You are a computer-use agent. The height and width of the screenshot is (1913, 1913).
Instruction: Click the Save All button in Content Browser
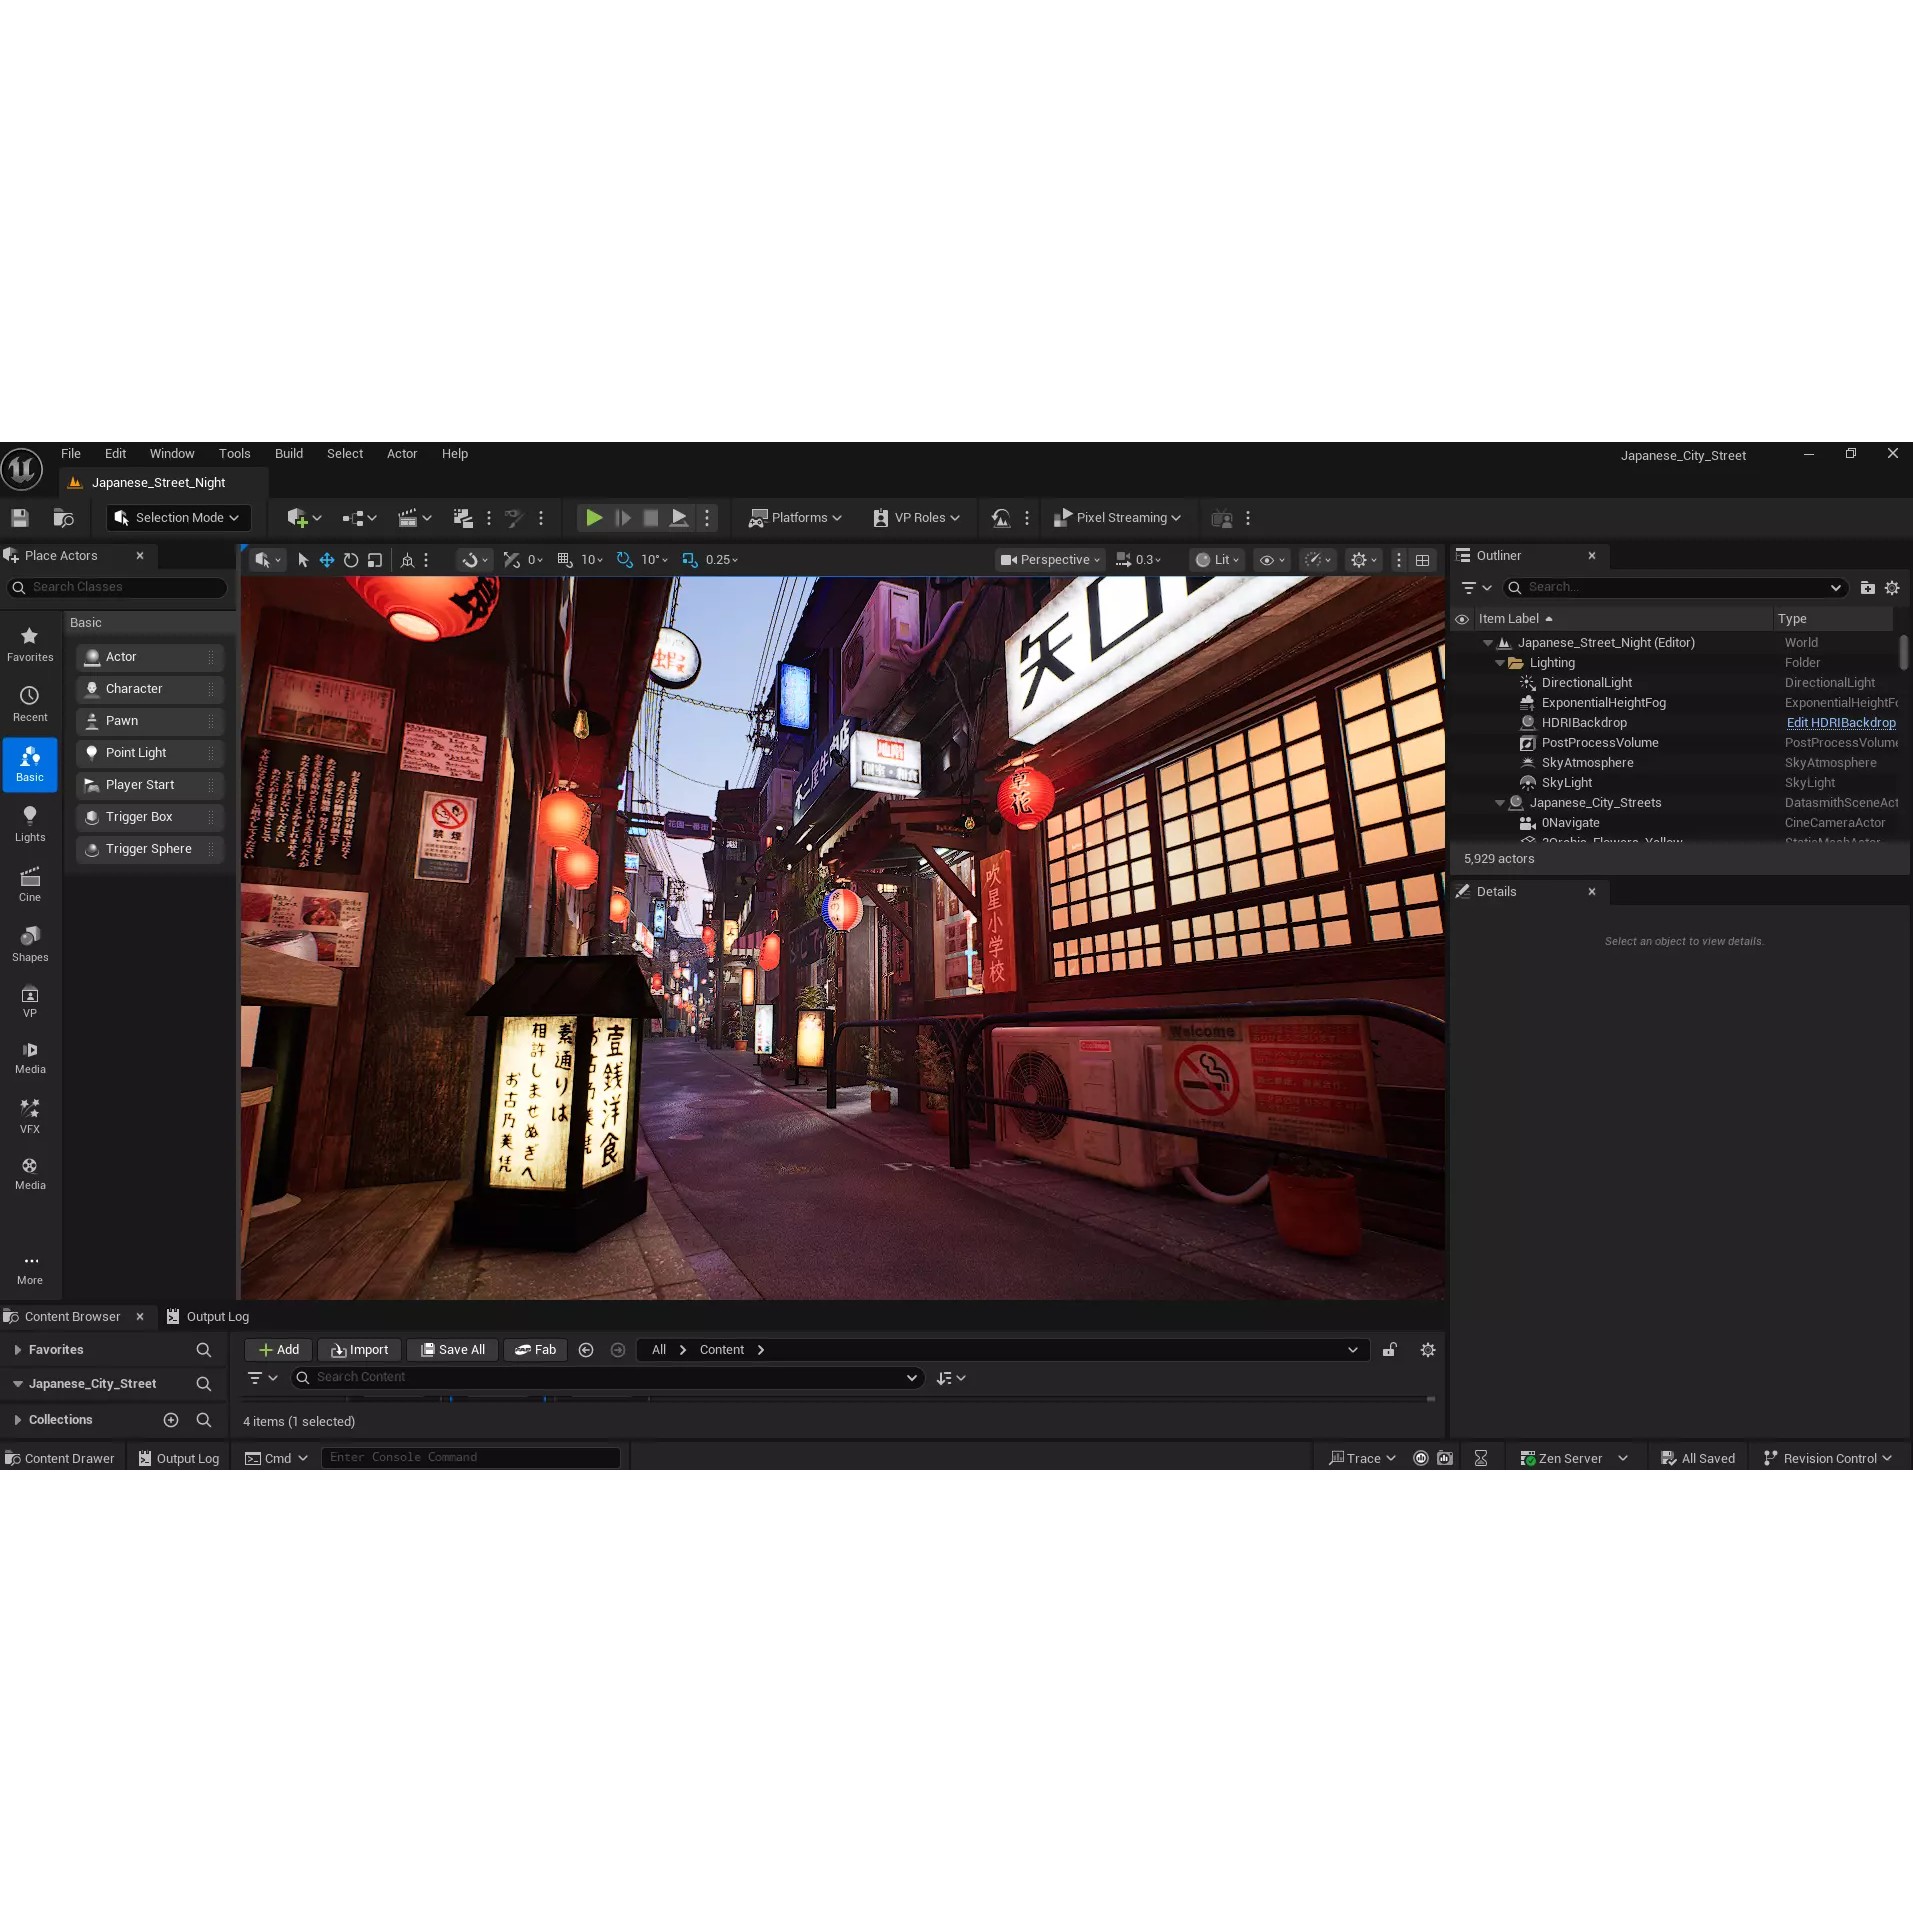pos(452,1349)
